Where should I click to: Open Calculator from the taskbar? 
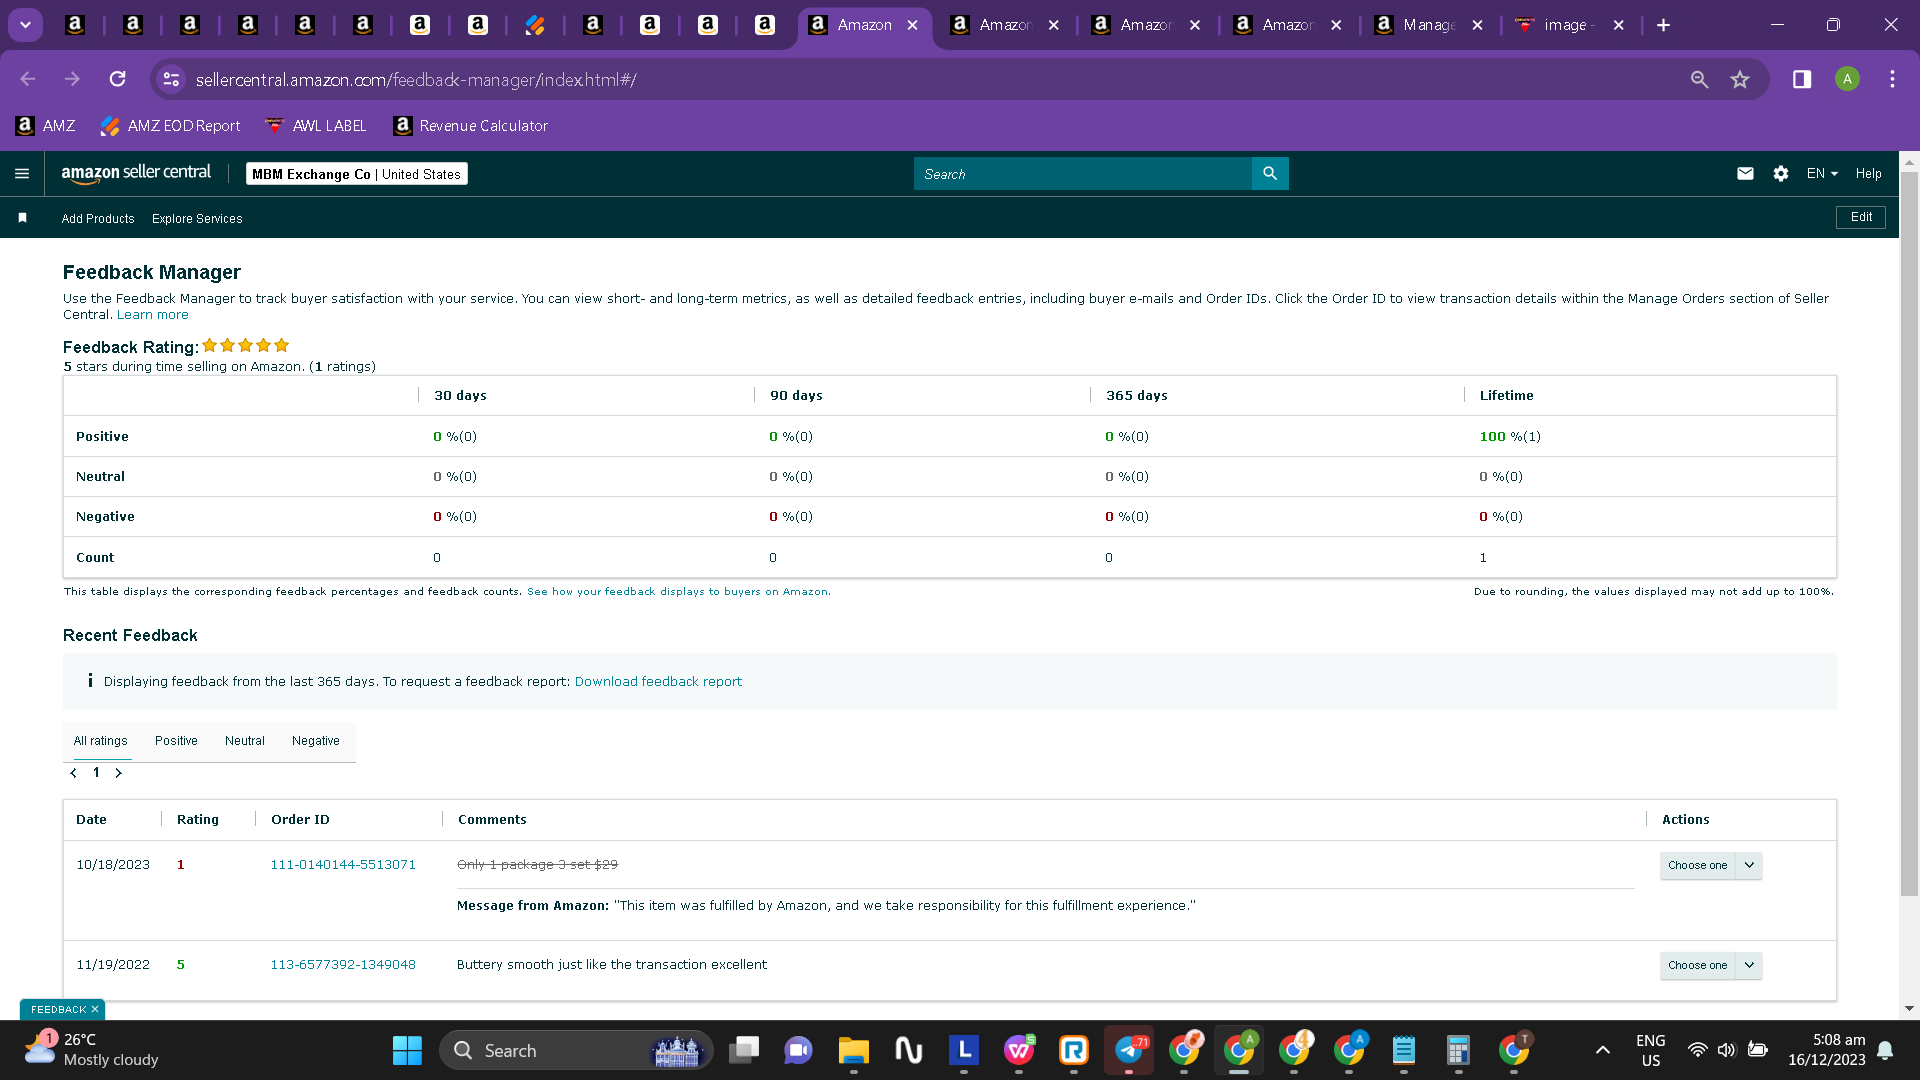1458,1051
